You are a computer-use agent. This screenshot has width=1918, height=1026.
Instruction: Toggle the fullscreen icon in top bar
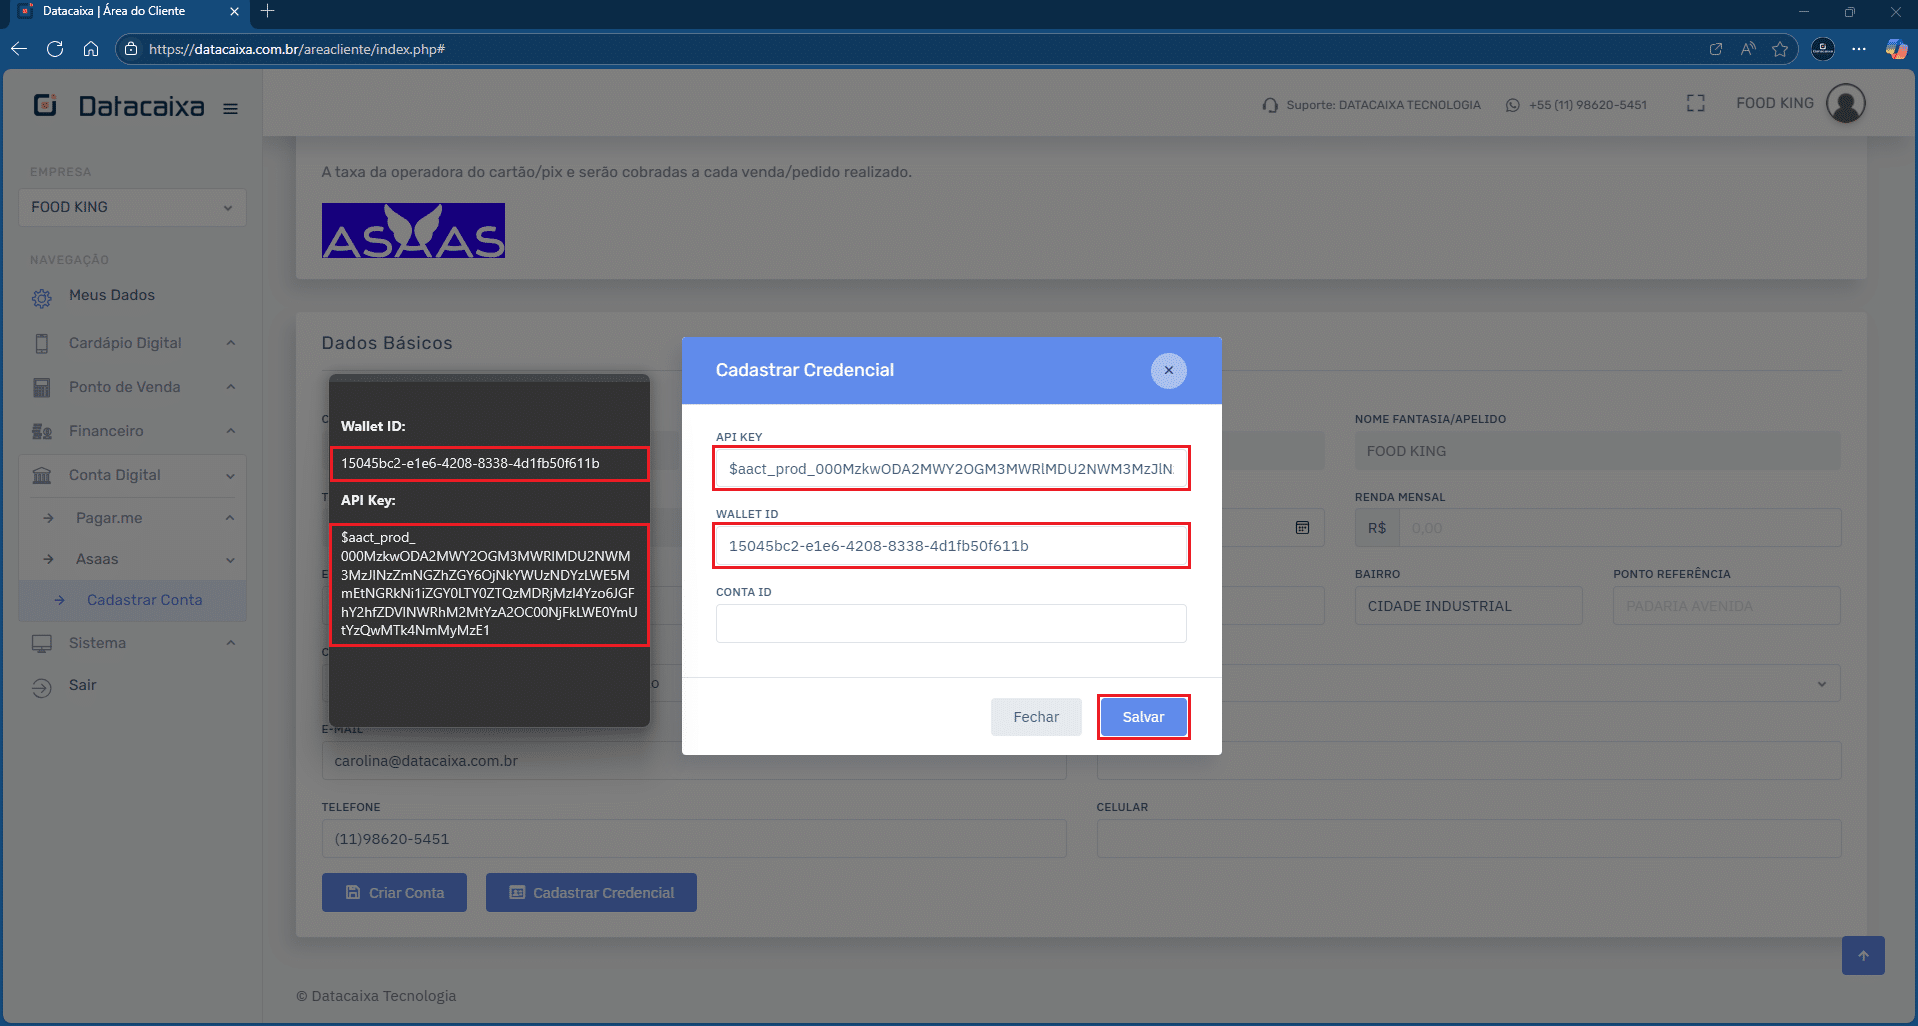tap(1695, 102)
